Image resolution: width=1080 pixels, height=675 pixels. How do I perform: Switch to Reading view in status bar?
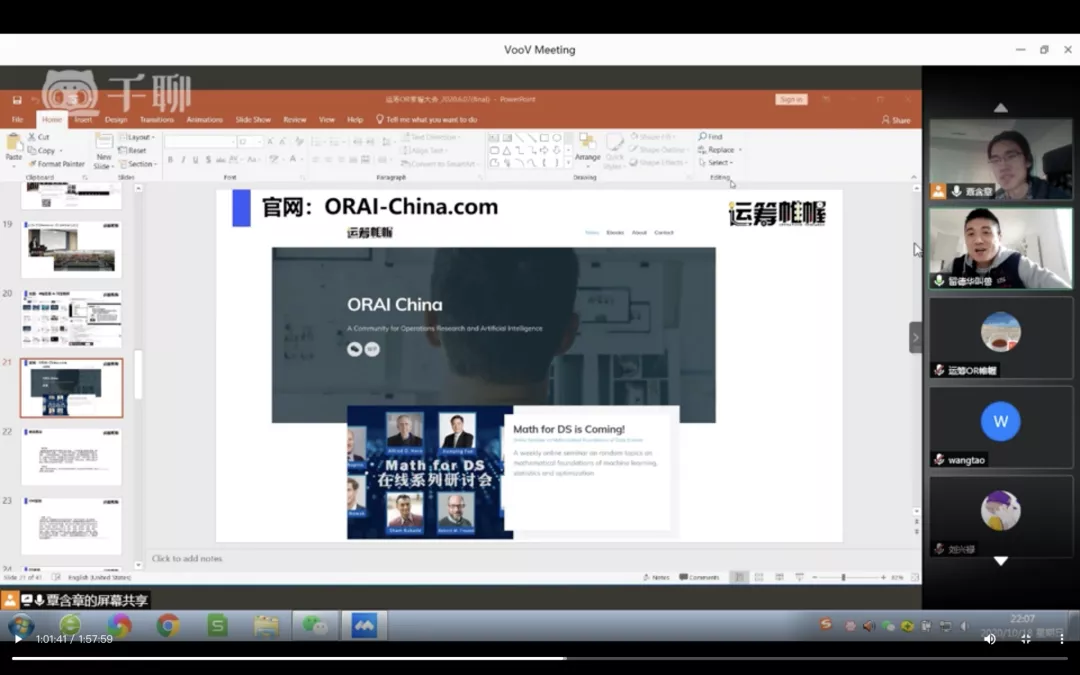(779, 577)
